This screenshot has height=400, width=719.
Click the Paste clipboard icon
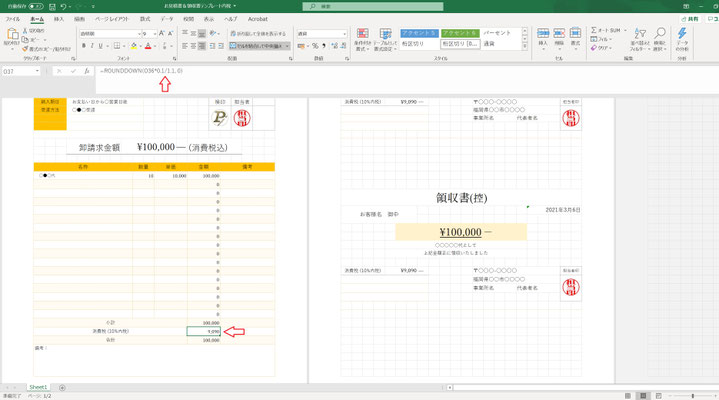[x=12, y=35]
